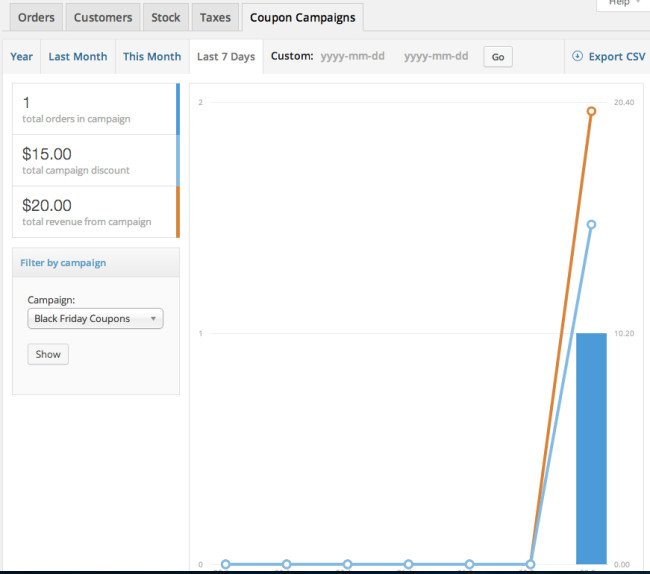Switch to the Customers tab
The height and width of the screenshot is (574, 650).
(x=103, y=18)
